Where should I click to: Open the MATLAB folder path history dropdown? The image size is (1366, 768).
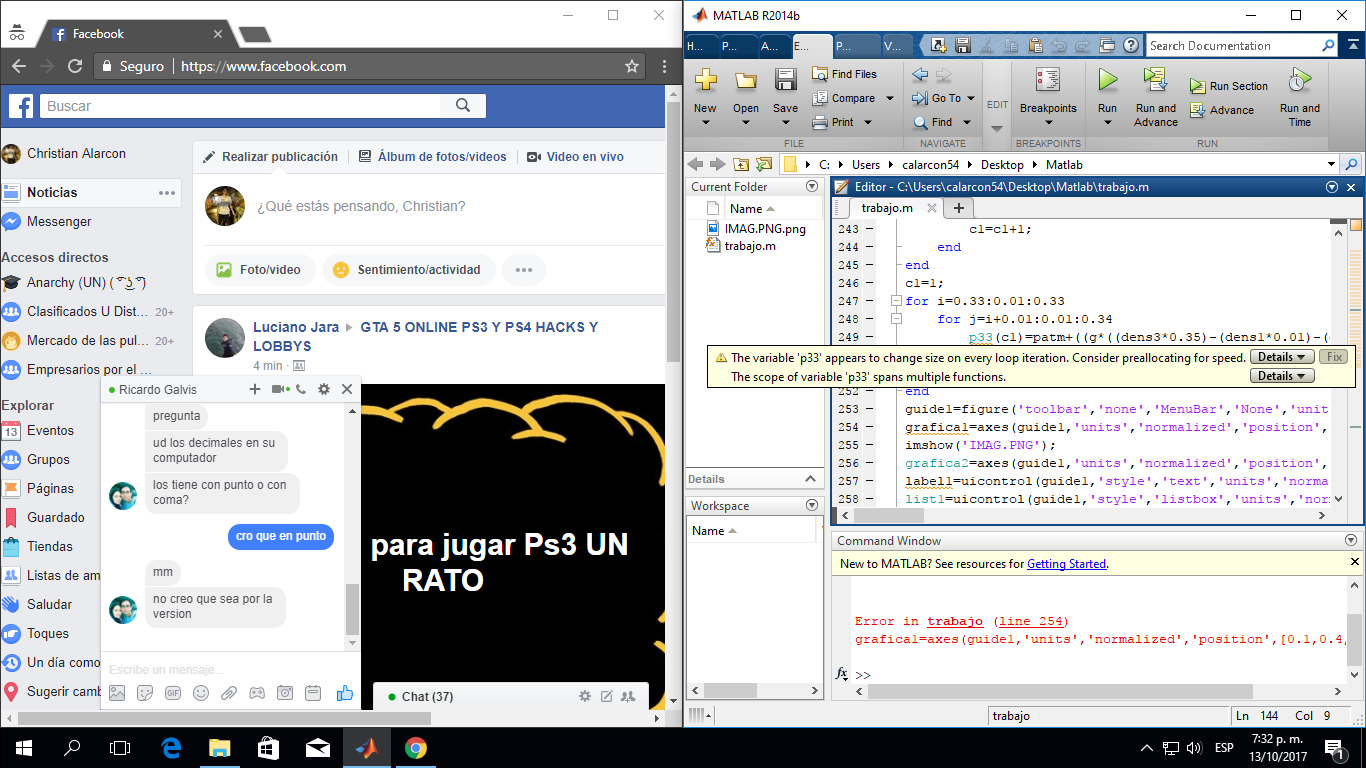1331,165
